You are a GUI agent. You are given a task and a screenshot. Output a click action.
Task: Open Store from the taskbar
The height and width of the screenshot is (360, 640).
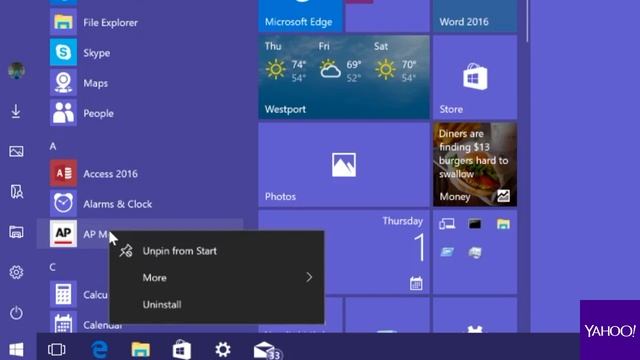(x=182, y=350)
